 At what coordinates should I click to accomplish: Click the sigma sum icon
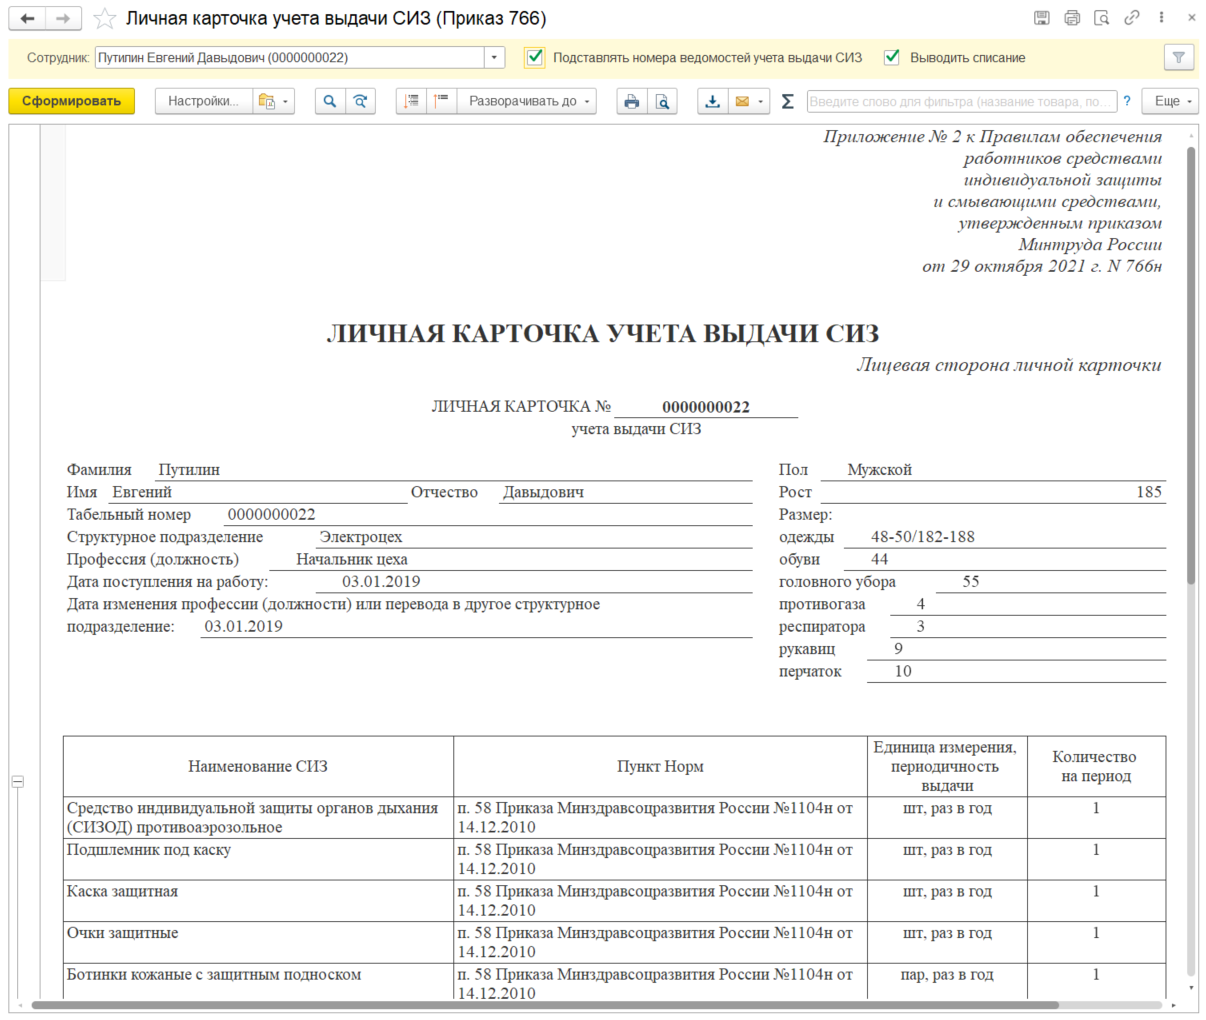pos(787,101)
